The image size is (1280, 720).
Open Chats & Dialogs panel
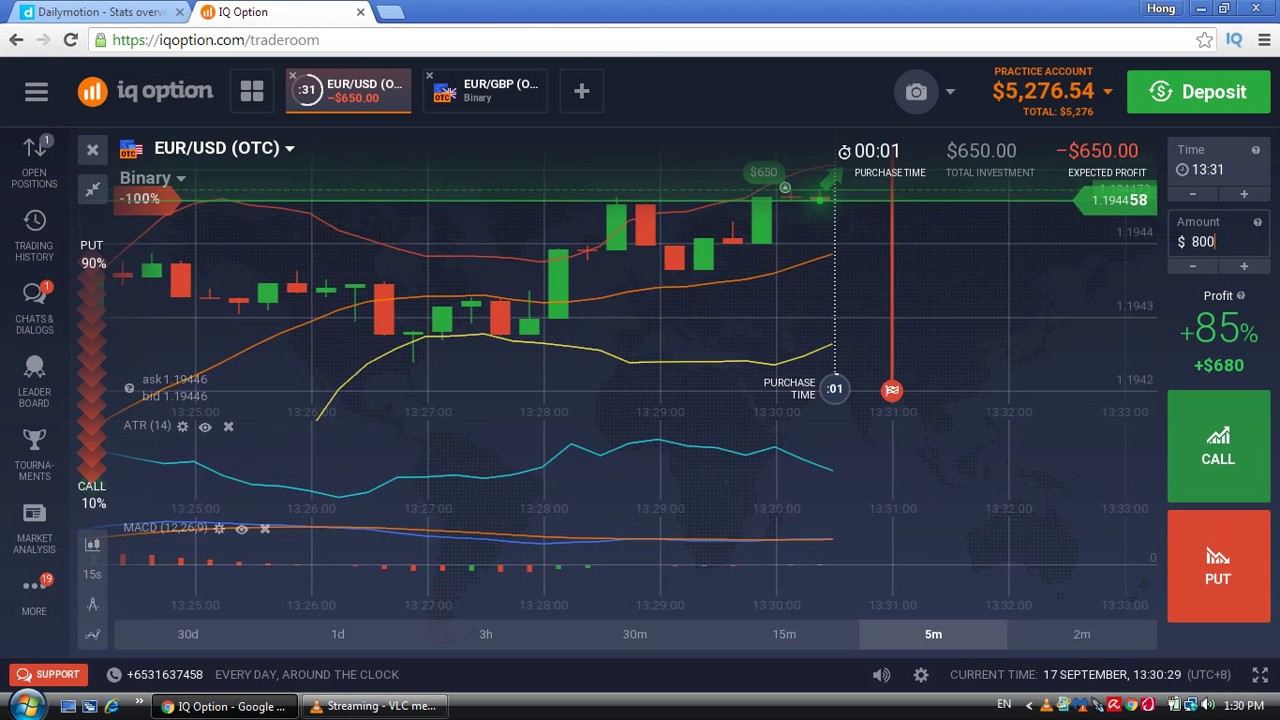(34, 308)
